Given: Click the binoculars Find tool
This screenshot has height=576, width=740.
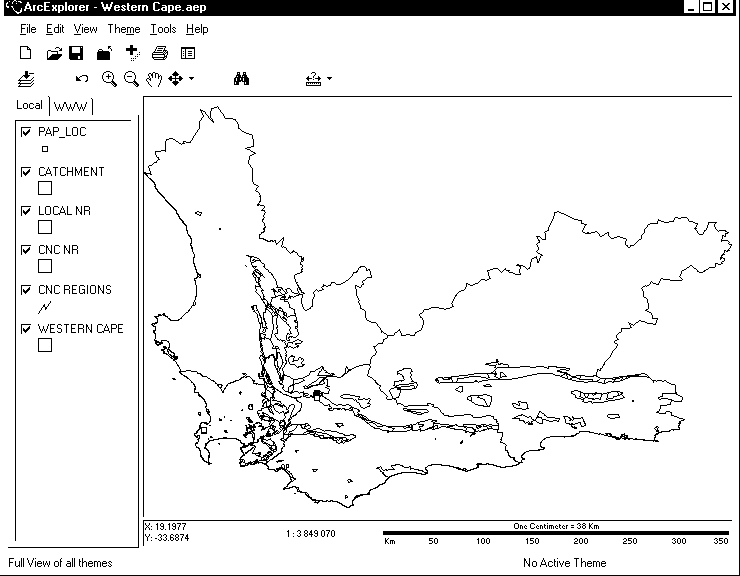Looking at the screenshot, I should pyautogui.click(x=241, y=79).
